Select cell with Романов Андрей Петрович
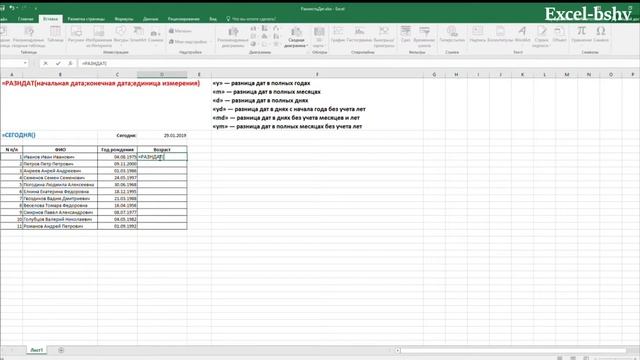 [x=60, y=226]
